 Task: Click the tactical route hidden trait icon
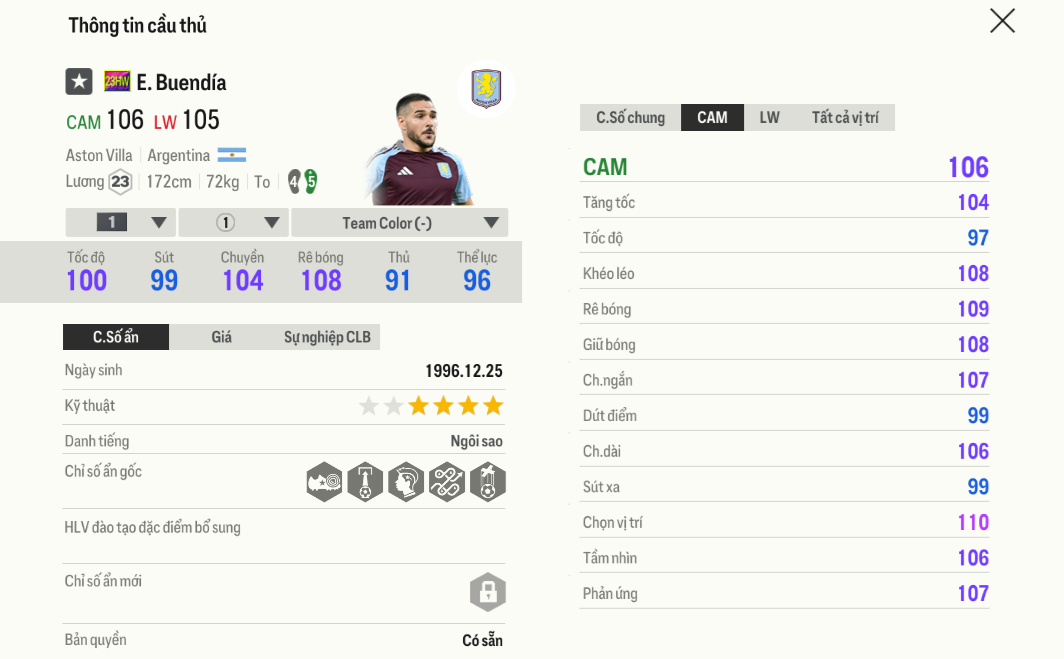tap(447, 482)
